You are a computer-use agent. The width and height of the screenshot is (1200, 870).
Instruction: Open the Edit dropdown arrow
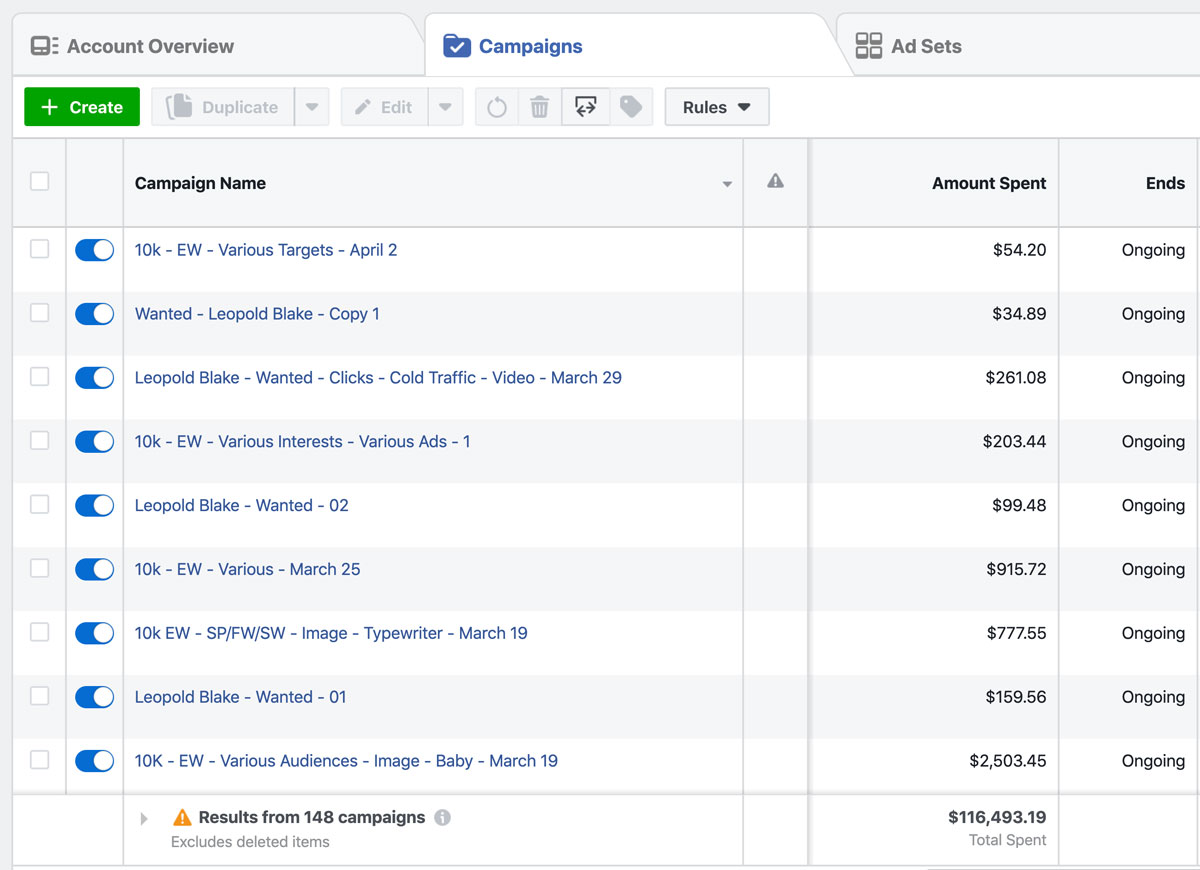coord(445,107)
